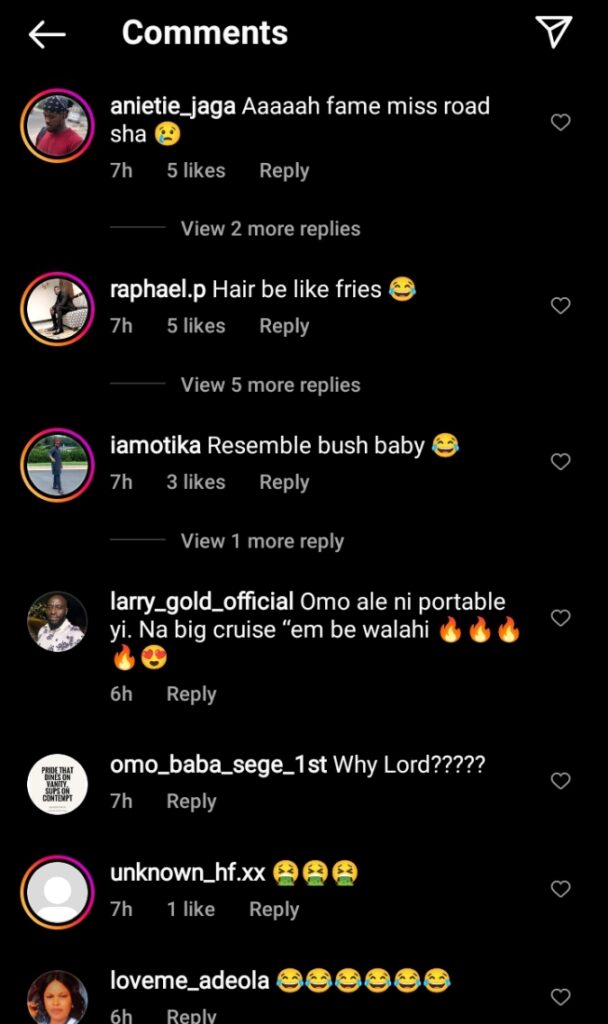
Task: Open the share paper-plane icon
Action: click(x=553, y=32)
